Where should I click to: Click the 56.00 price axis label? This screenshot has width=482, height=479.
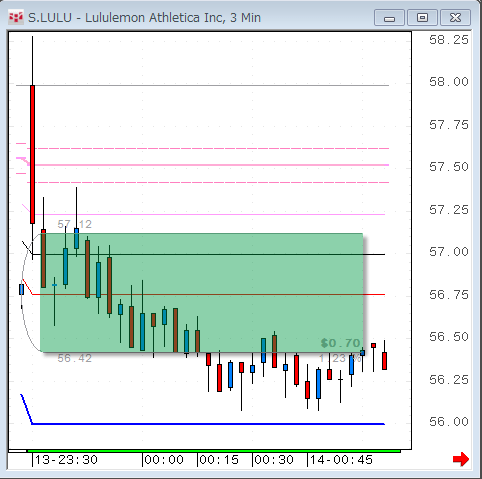pos(449,422)
